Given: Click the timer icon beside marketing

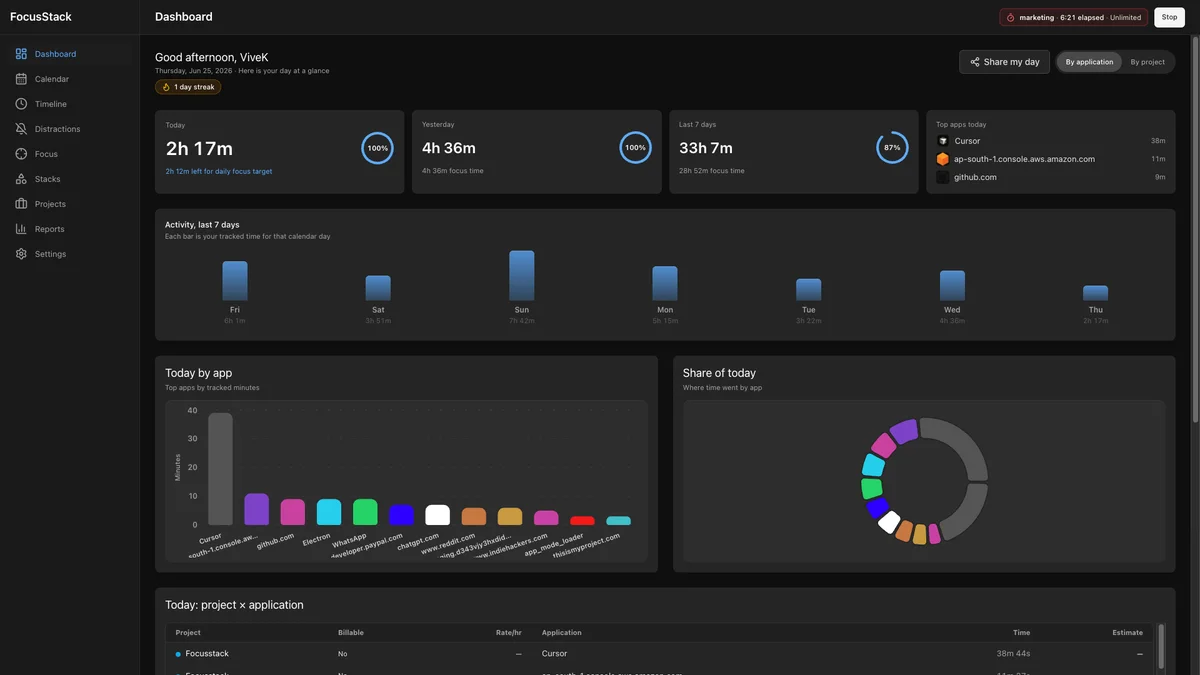Looking at the screenshot, I should pos(1010,18).
